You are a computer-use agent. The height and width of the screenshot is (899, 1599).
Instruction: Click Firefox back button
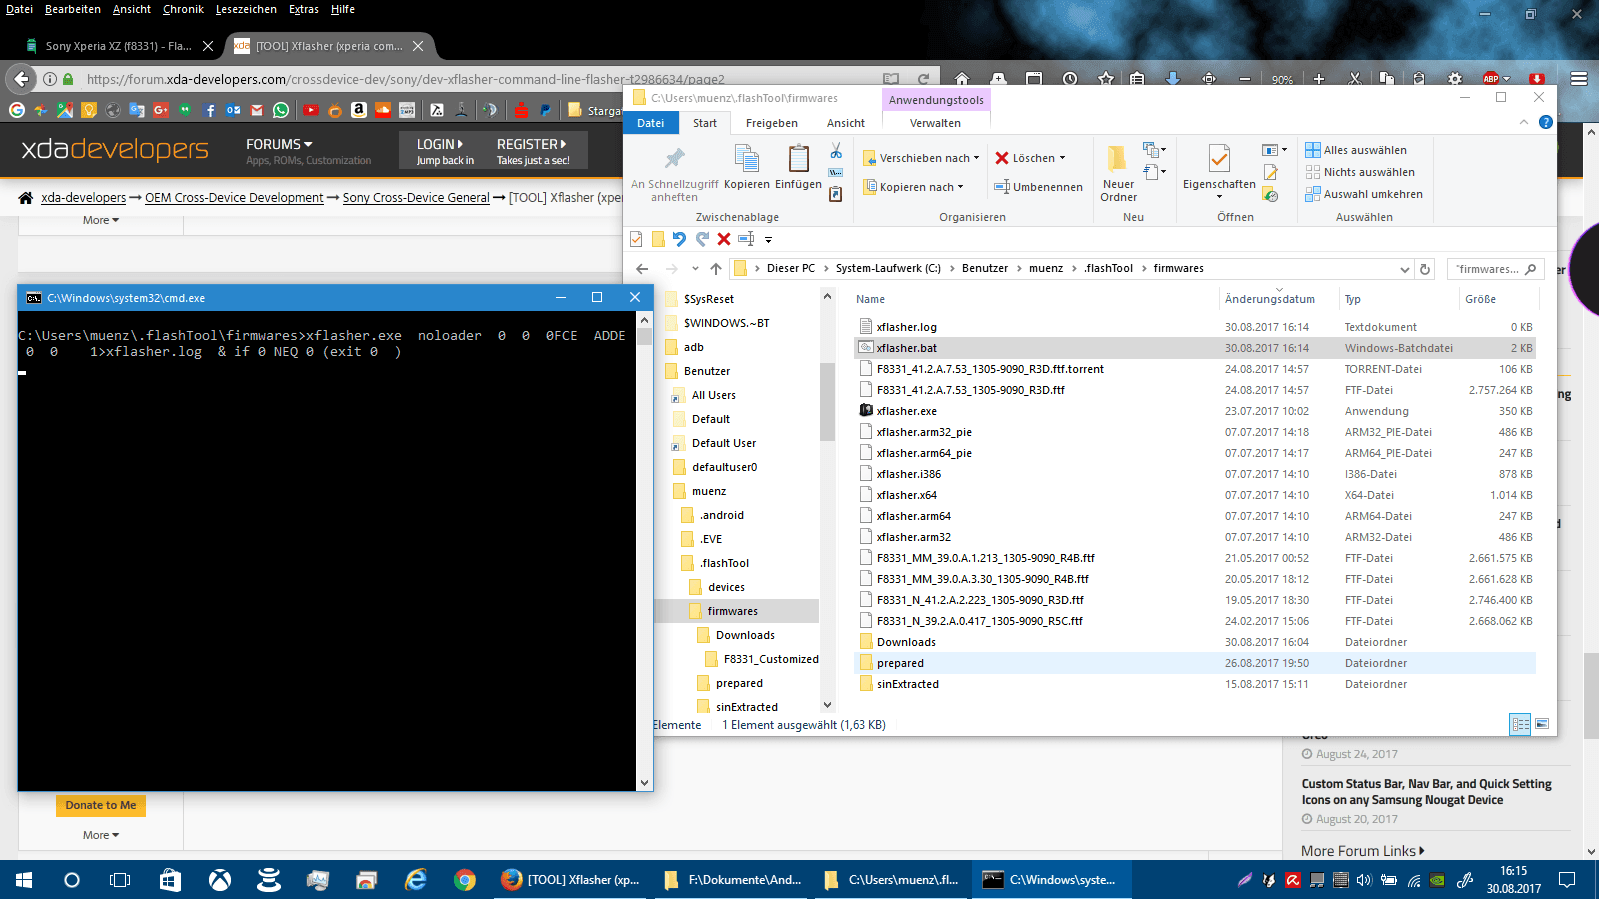(21, 79)
